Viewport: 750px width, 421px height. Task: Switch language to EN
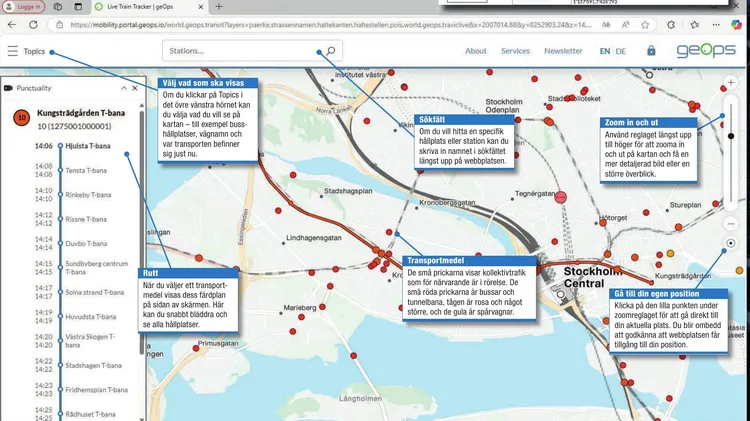pyautogui.click(x=604, y=51)
